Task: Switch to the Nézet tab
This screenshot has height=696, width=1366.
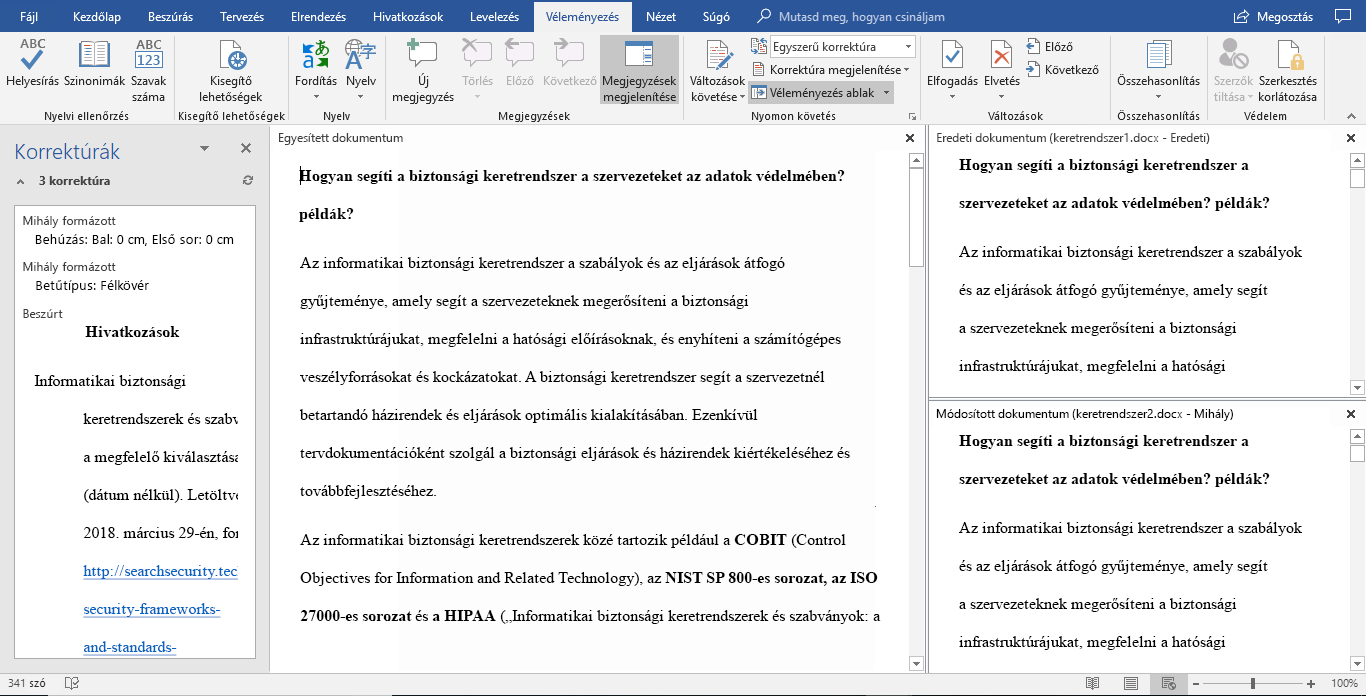Action: tap(661, 17)
